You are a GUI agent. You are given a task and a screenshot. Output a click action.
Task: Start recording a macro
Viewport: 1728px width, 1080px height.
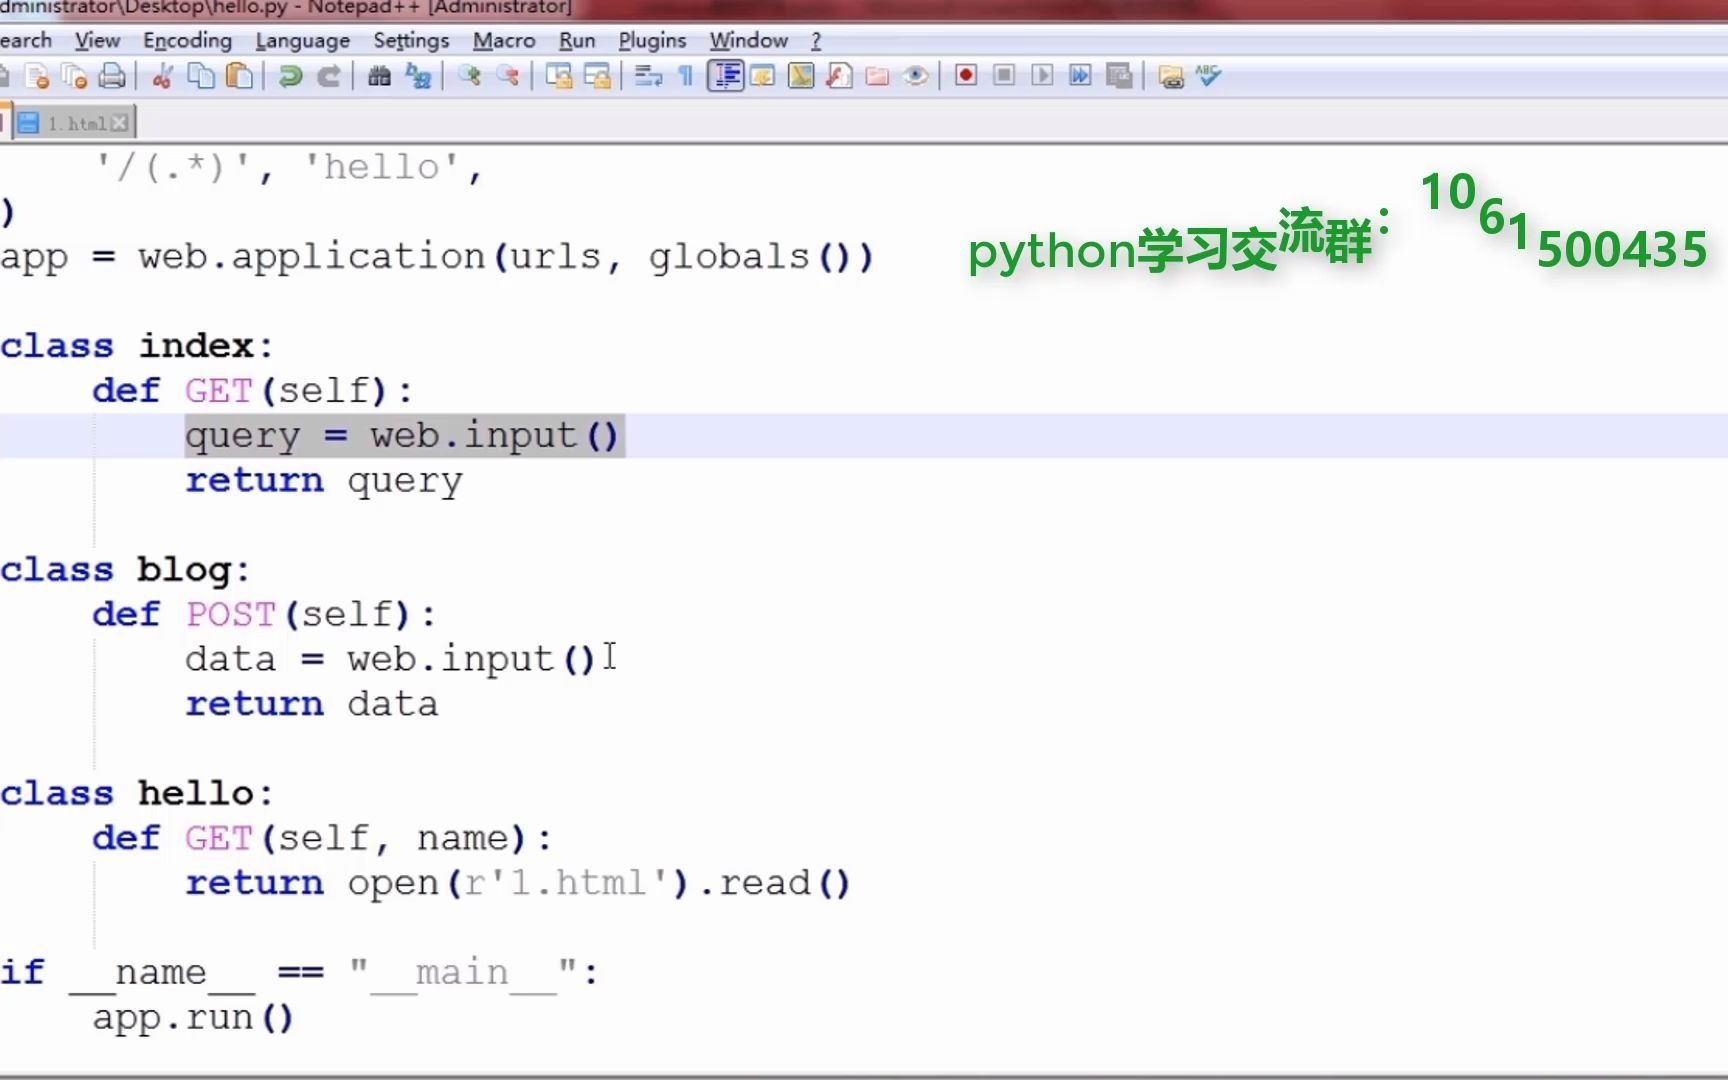click(965, 75)
